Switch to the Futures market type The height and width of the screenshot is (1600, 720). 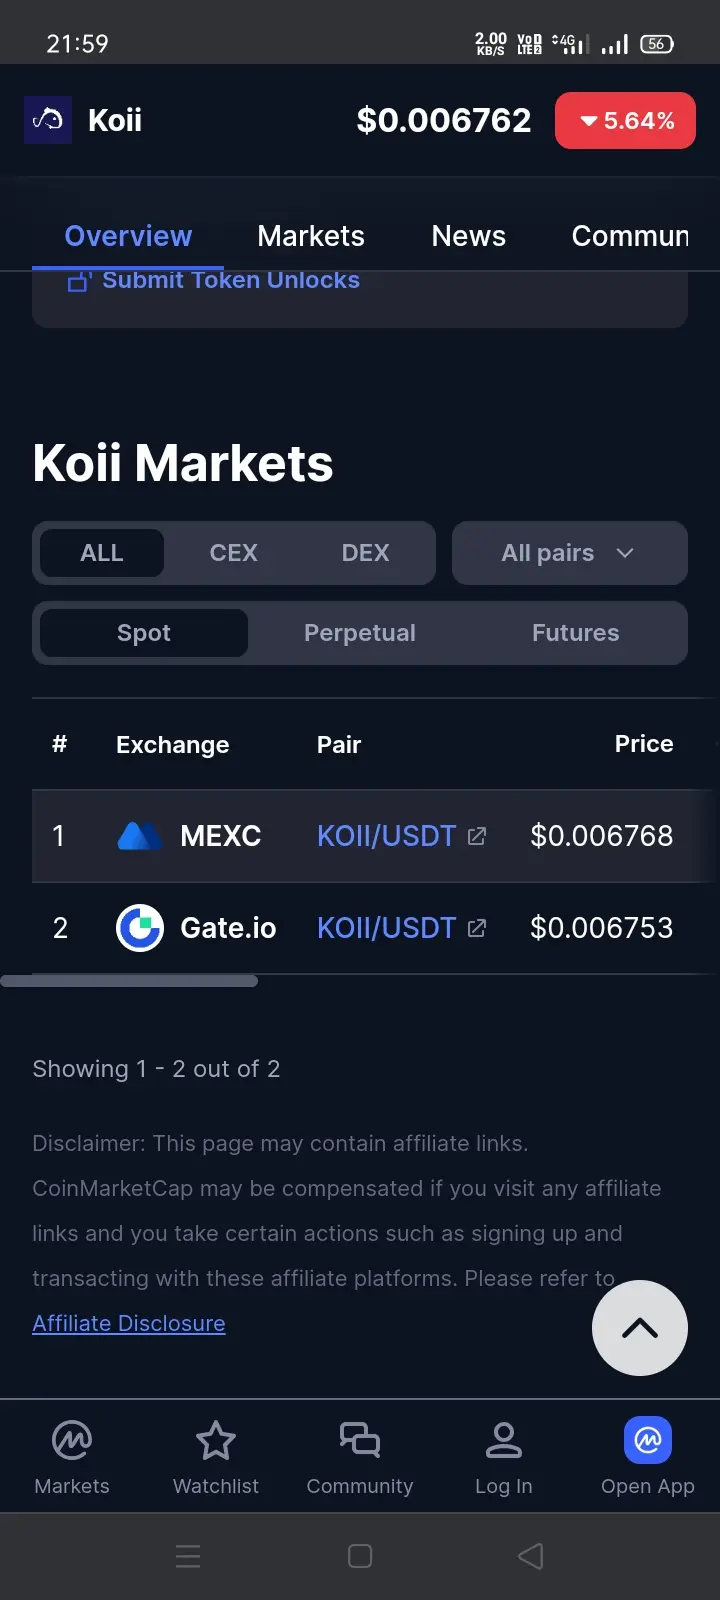tap(575, 633)
